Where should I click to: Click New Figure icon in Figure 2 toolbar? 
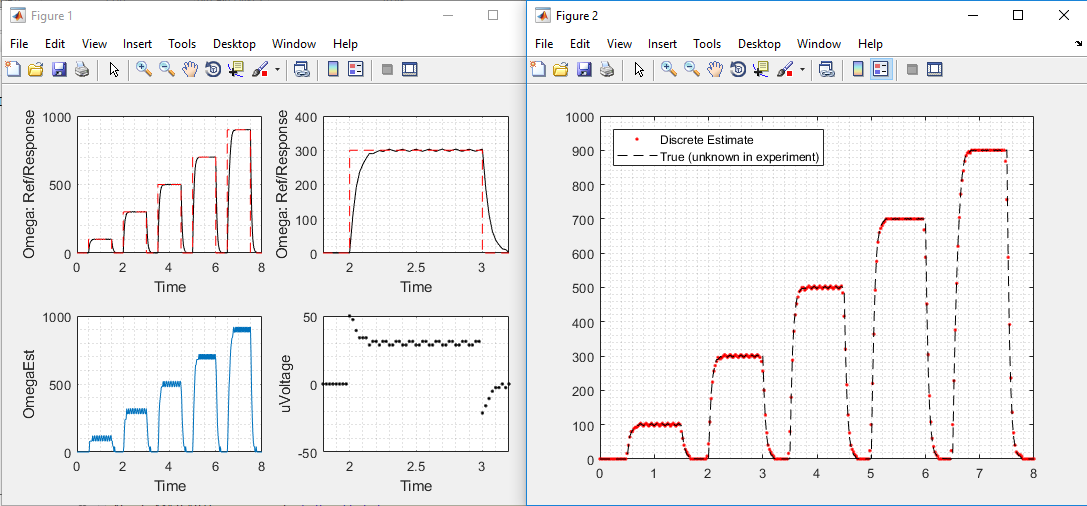pos(538,69)
